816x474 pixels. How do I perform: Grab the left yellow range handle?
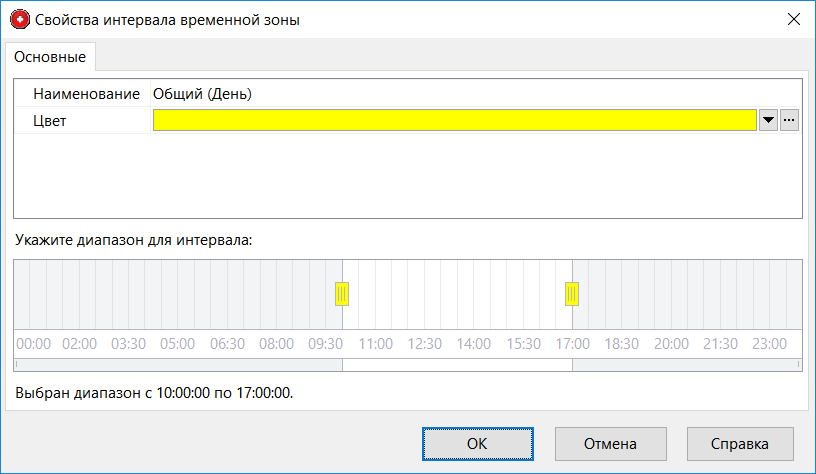tap(342, 294)
